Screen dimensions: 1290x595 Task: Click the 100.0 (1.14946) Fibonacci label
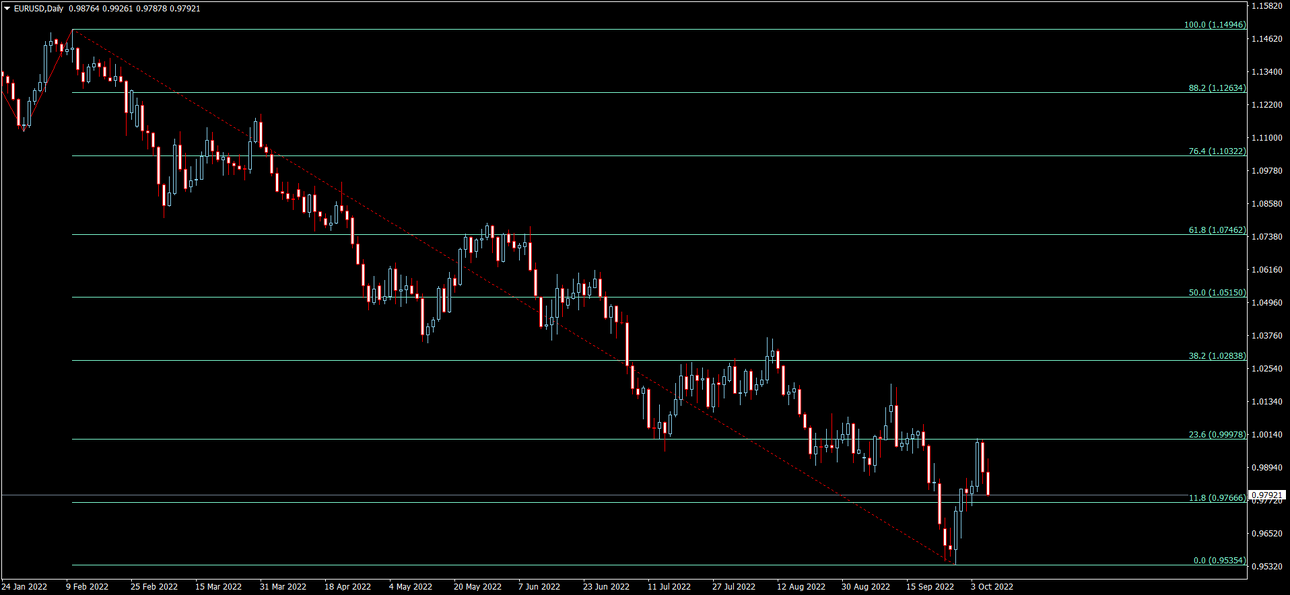(x=1214, y=25)
